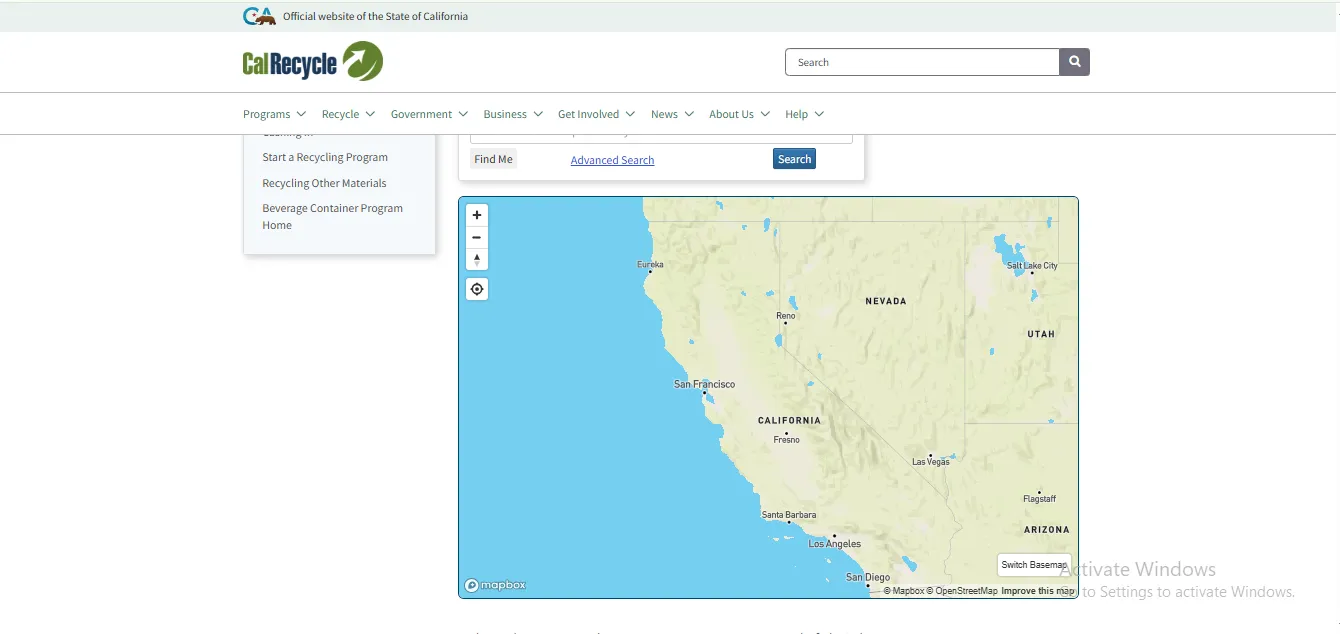Click the Find Me button

tap(493, 159)
